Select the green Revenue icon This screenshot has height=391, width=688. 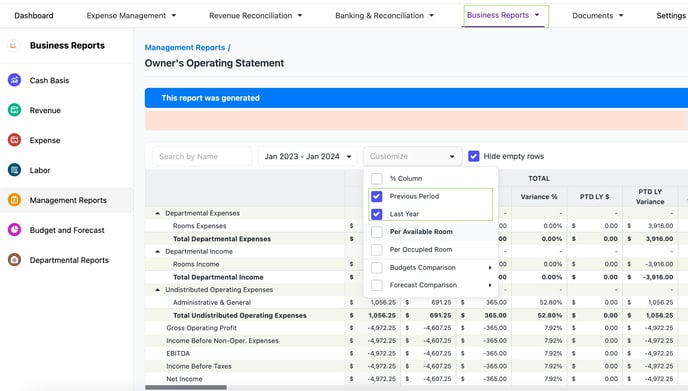pos(14,110)
